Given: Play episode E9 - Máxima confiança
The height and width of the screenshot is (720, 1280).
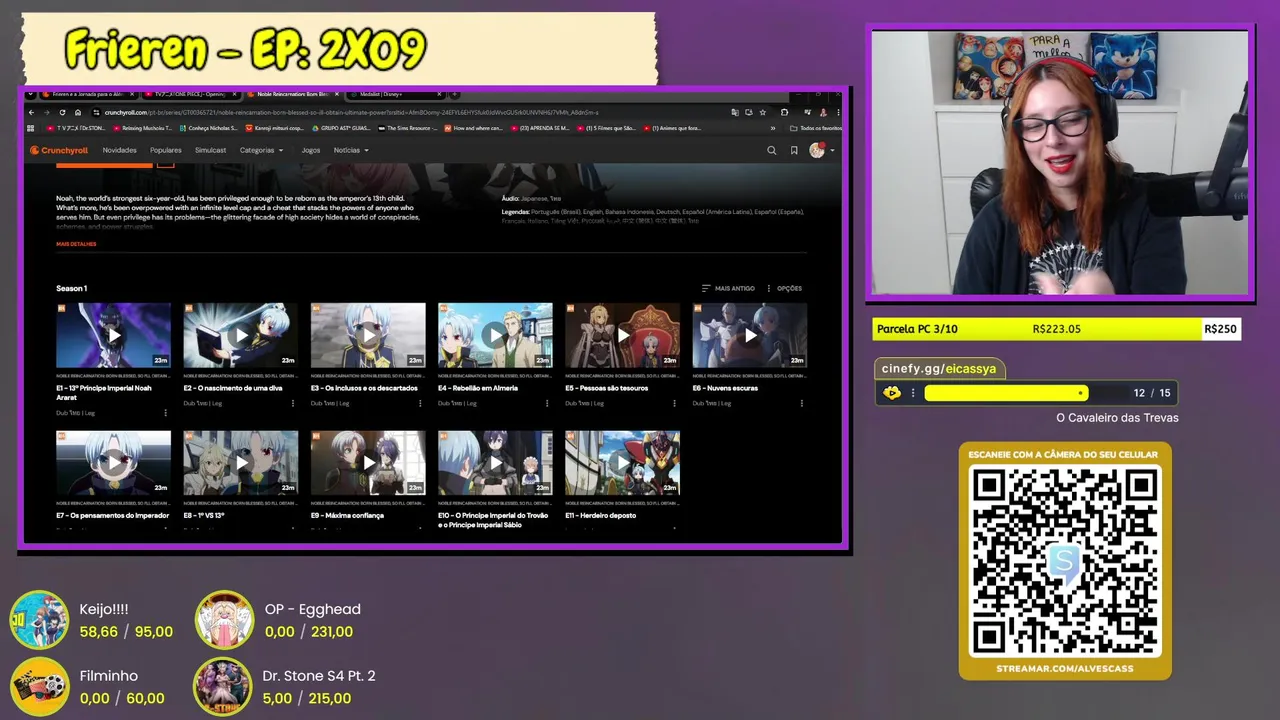Looking at the screenshot, I should [368, 463].
